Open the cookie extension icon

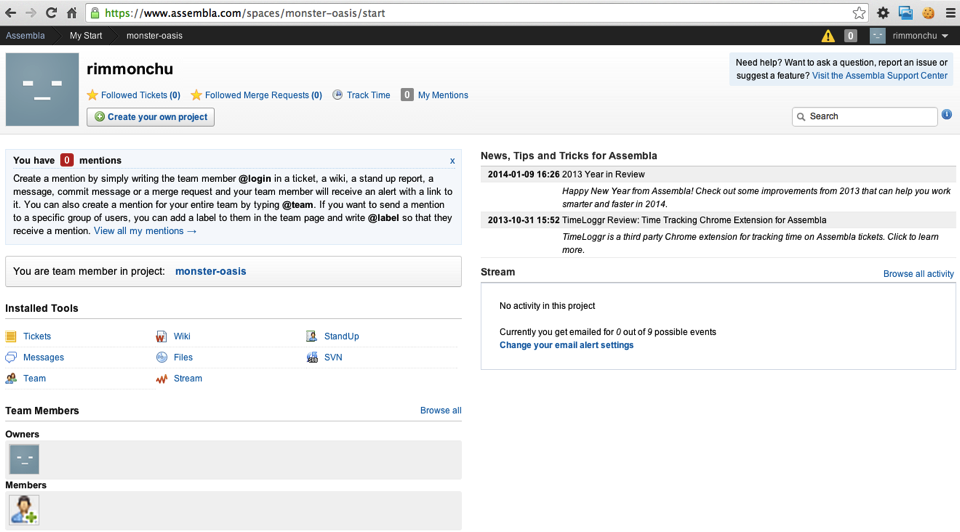pyautogui.click(x=928, y=13)
